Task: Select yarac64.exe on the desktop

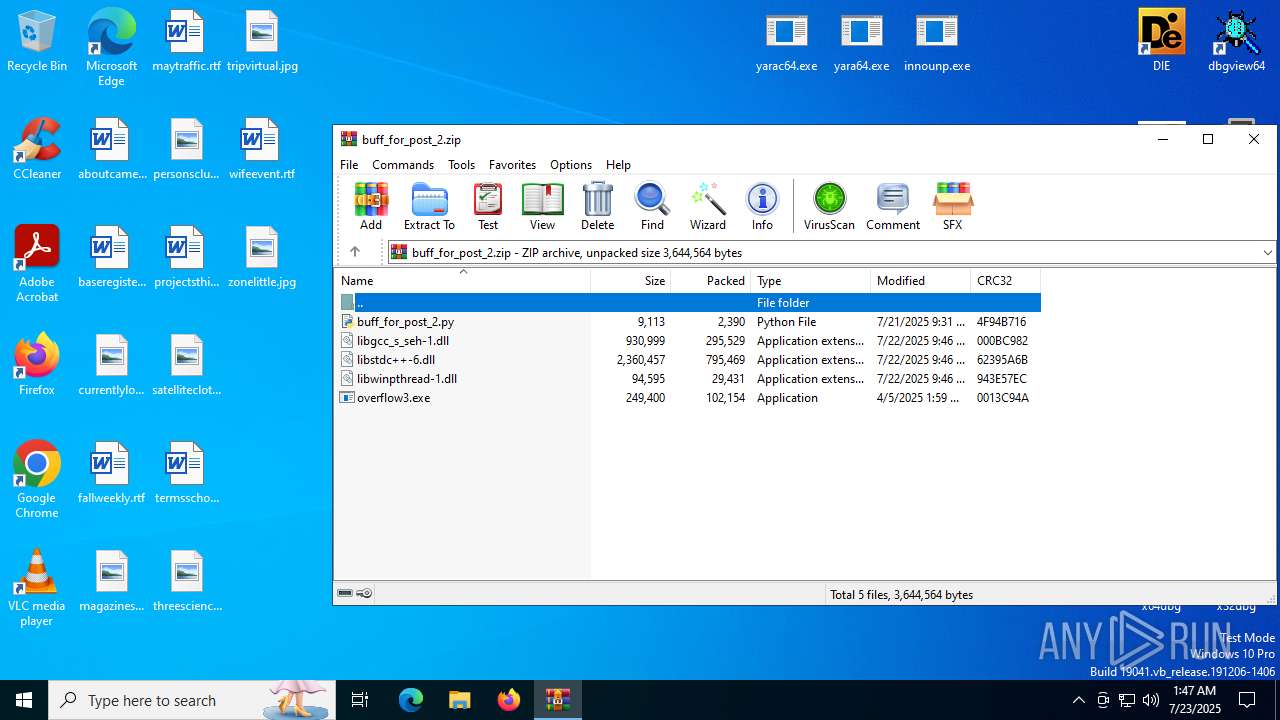Action: click(786, 42)
